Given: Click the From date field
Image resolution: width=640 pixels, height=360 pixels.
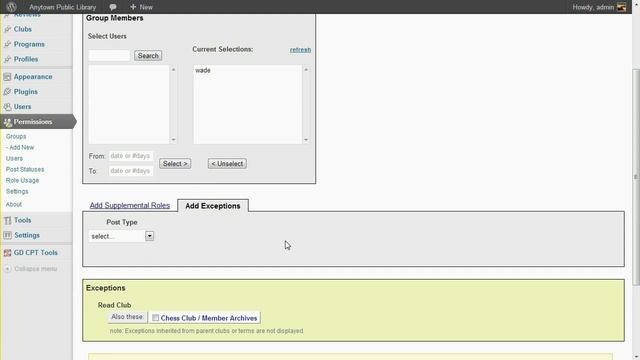Looking at the screenshot, I should pyautogui.click(x=131, y=156).
